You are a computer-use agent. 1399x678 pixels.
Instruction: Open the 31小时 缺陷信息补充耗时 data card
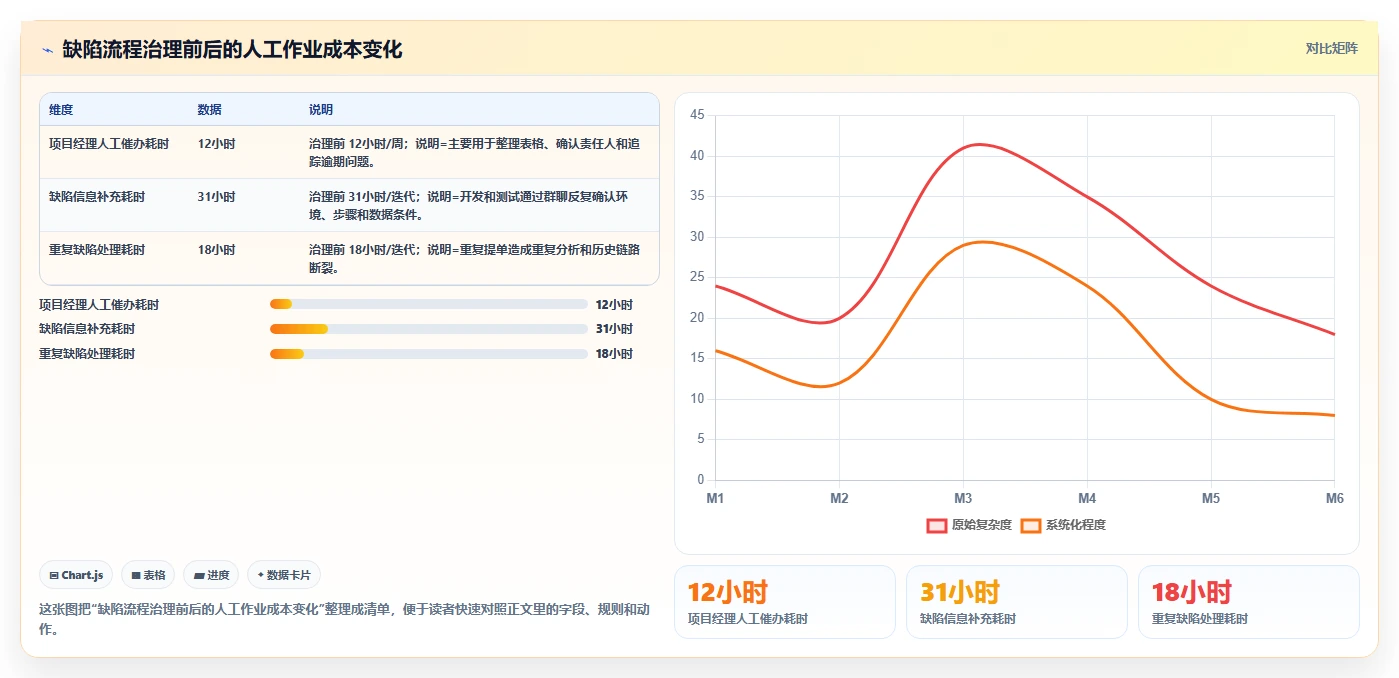point(1017,602)
